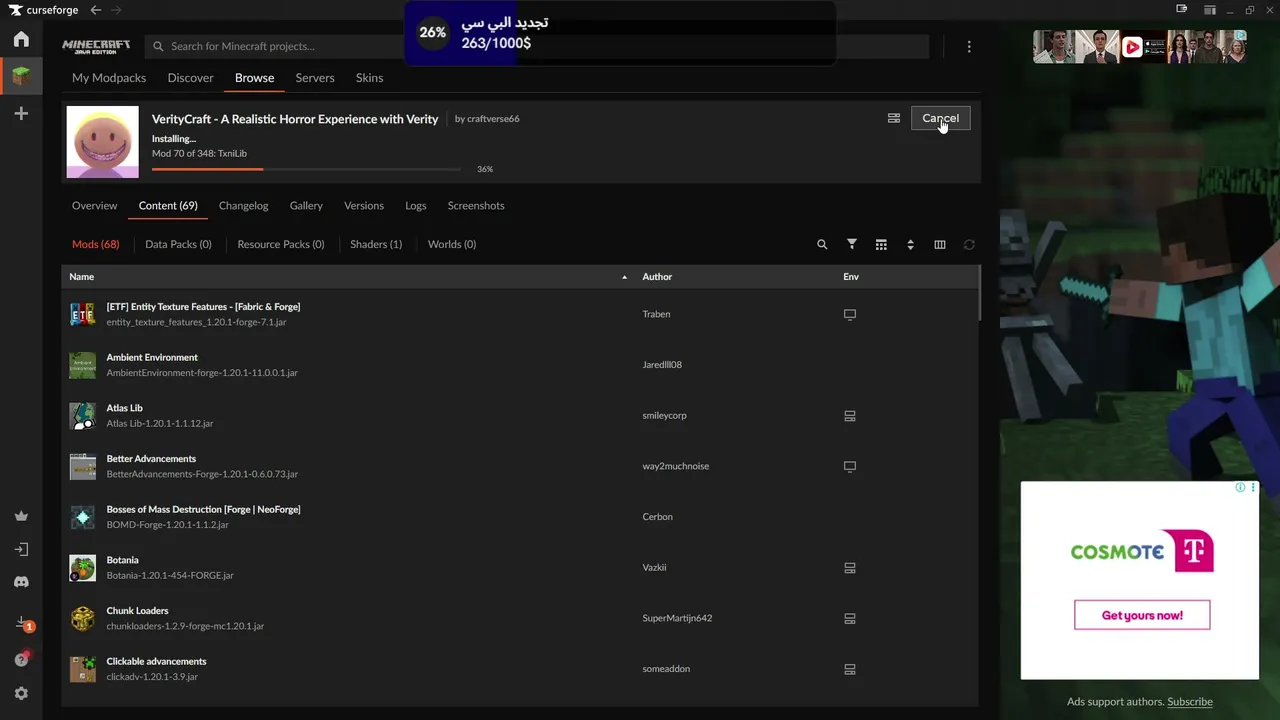Open the downloads icon with notification badge
The image size is (1280, 720).
22,623
